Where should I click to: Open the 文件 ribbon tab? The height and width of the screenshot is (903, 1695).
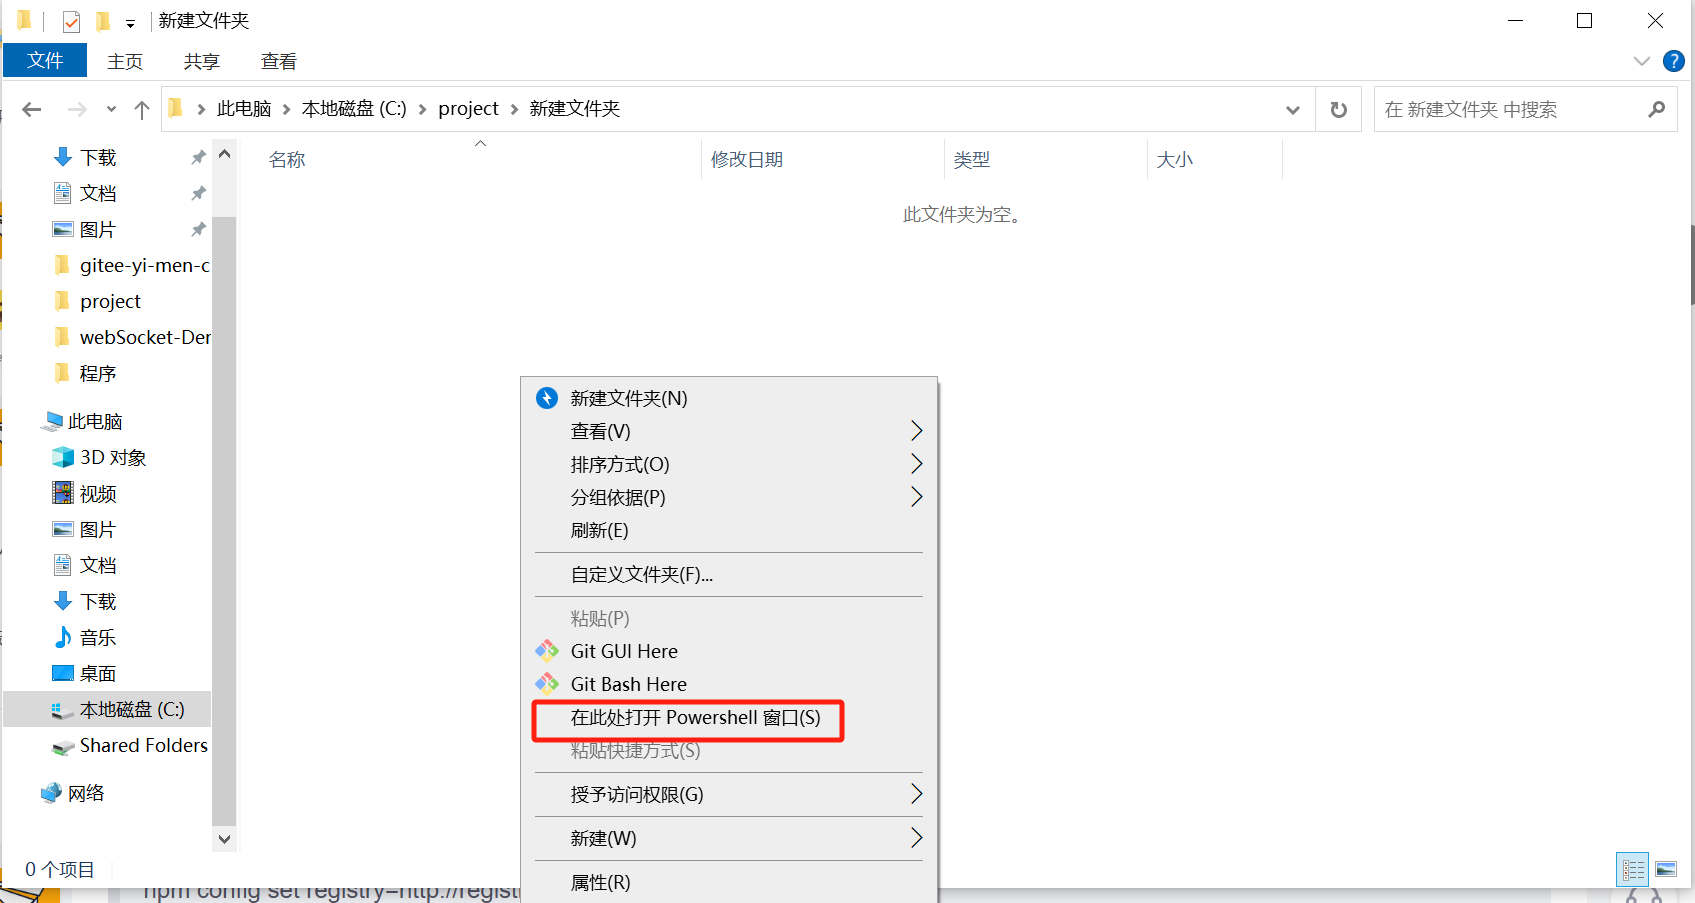pyautogui.click(x=45, y=60)
